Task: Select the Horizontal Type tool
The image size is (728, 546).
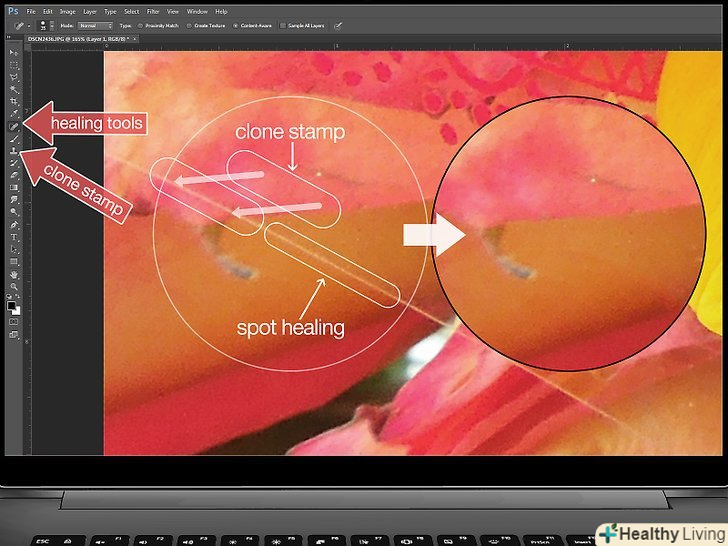Action: pyautogui.click(x=13, y=237)
